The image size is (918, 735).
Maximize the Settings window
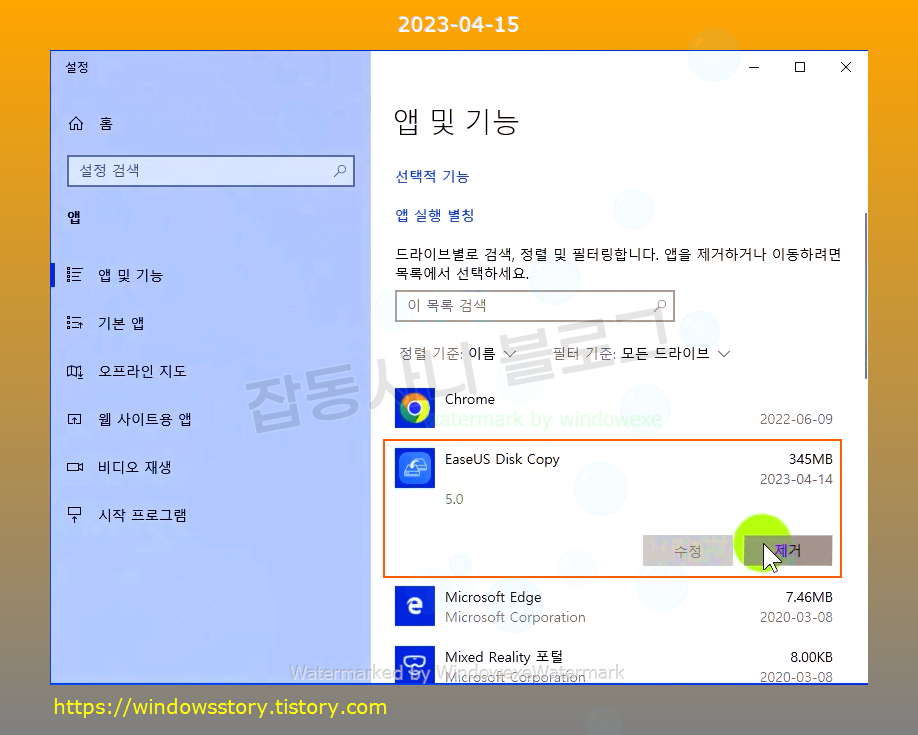point(800,67)
